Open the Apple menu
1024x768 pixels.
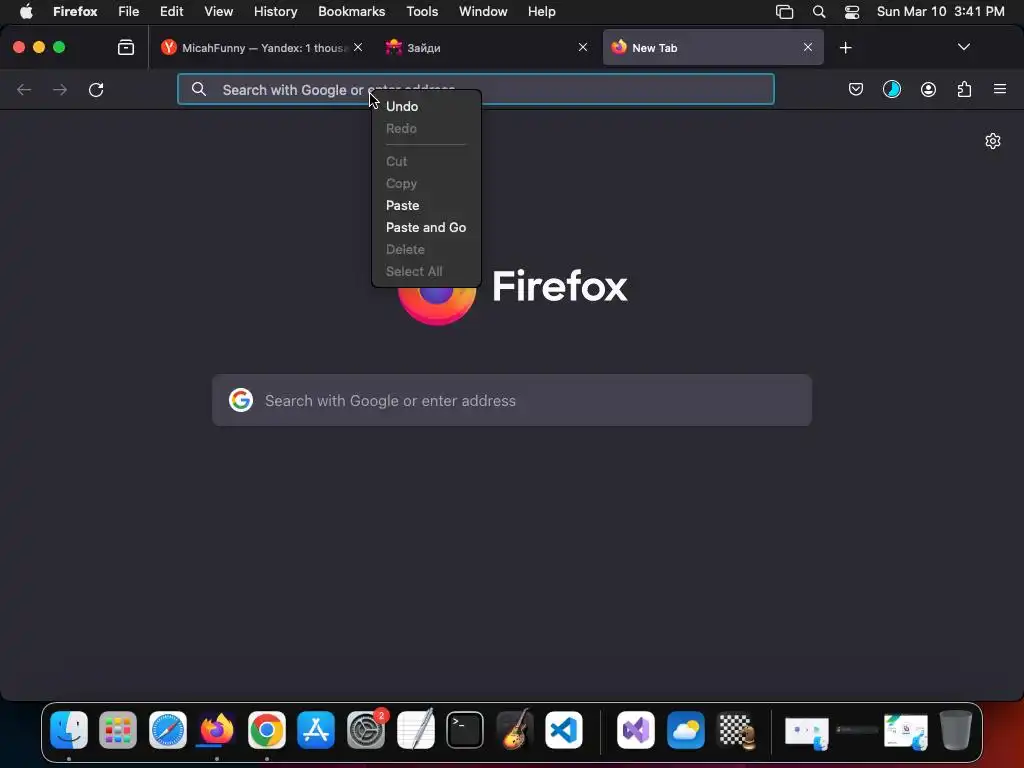coord(26,11)
